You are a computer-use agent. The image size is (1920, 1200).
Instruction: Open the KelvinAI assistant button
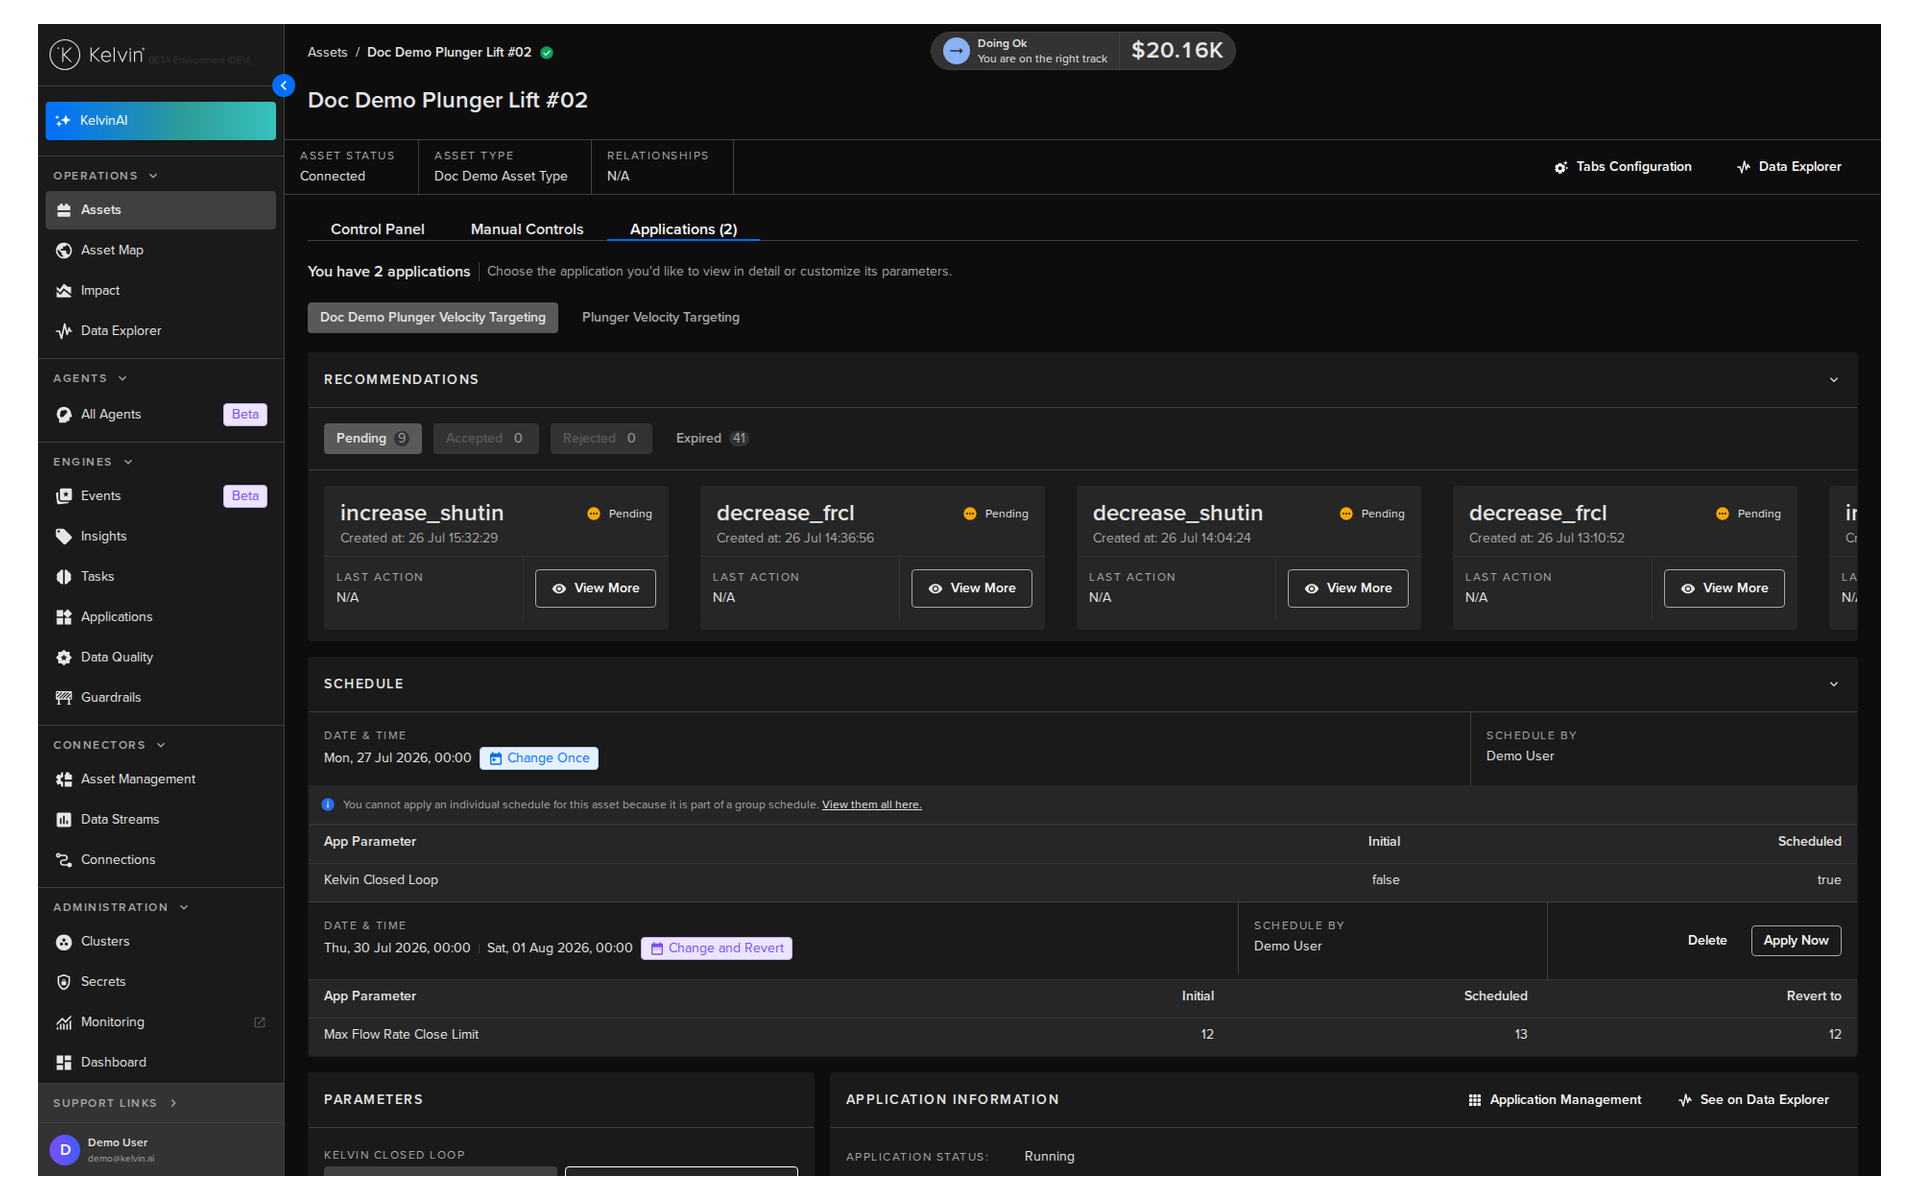point(160,121)
